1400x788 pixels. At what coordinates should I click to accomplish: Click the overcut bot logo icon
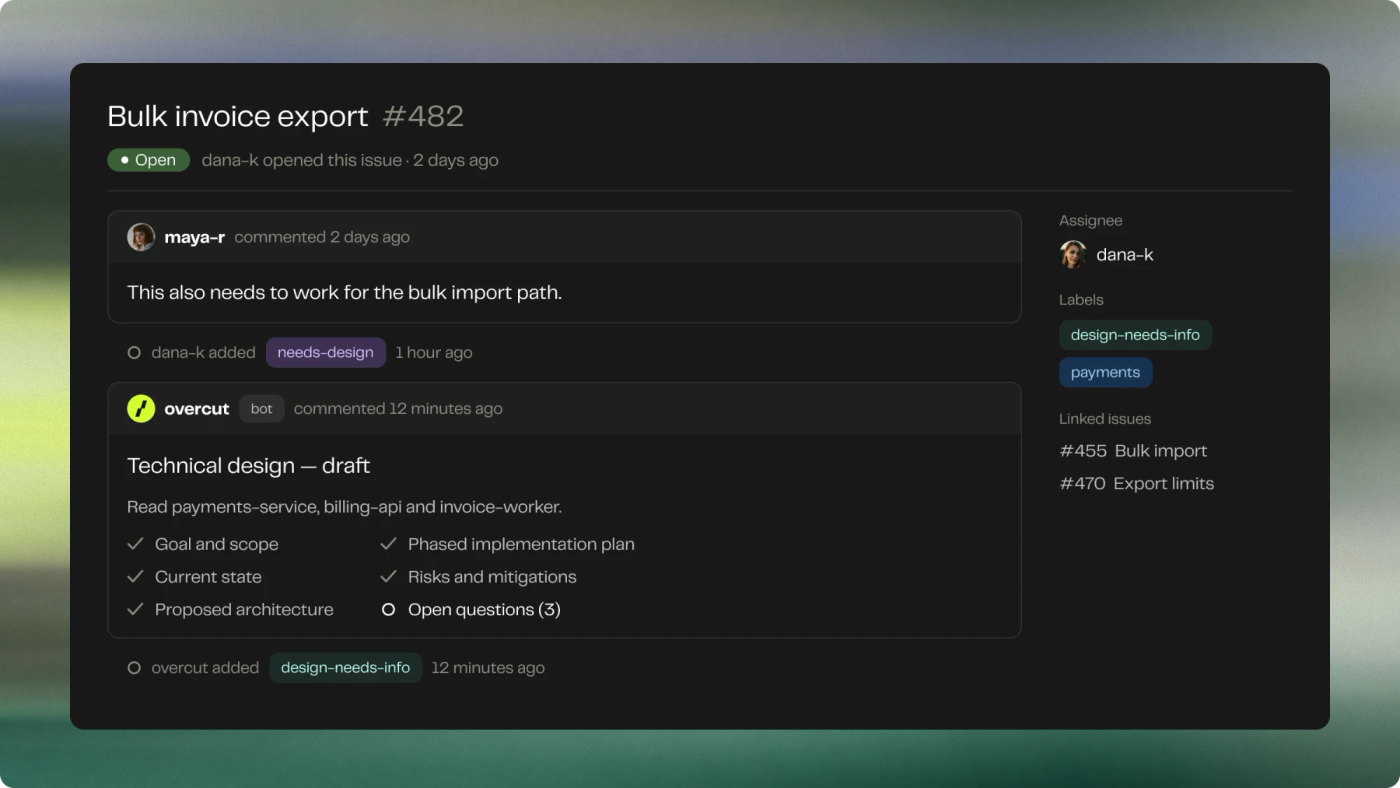[141, 408]
